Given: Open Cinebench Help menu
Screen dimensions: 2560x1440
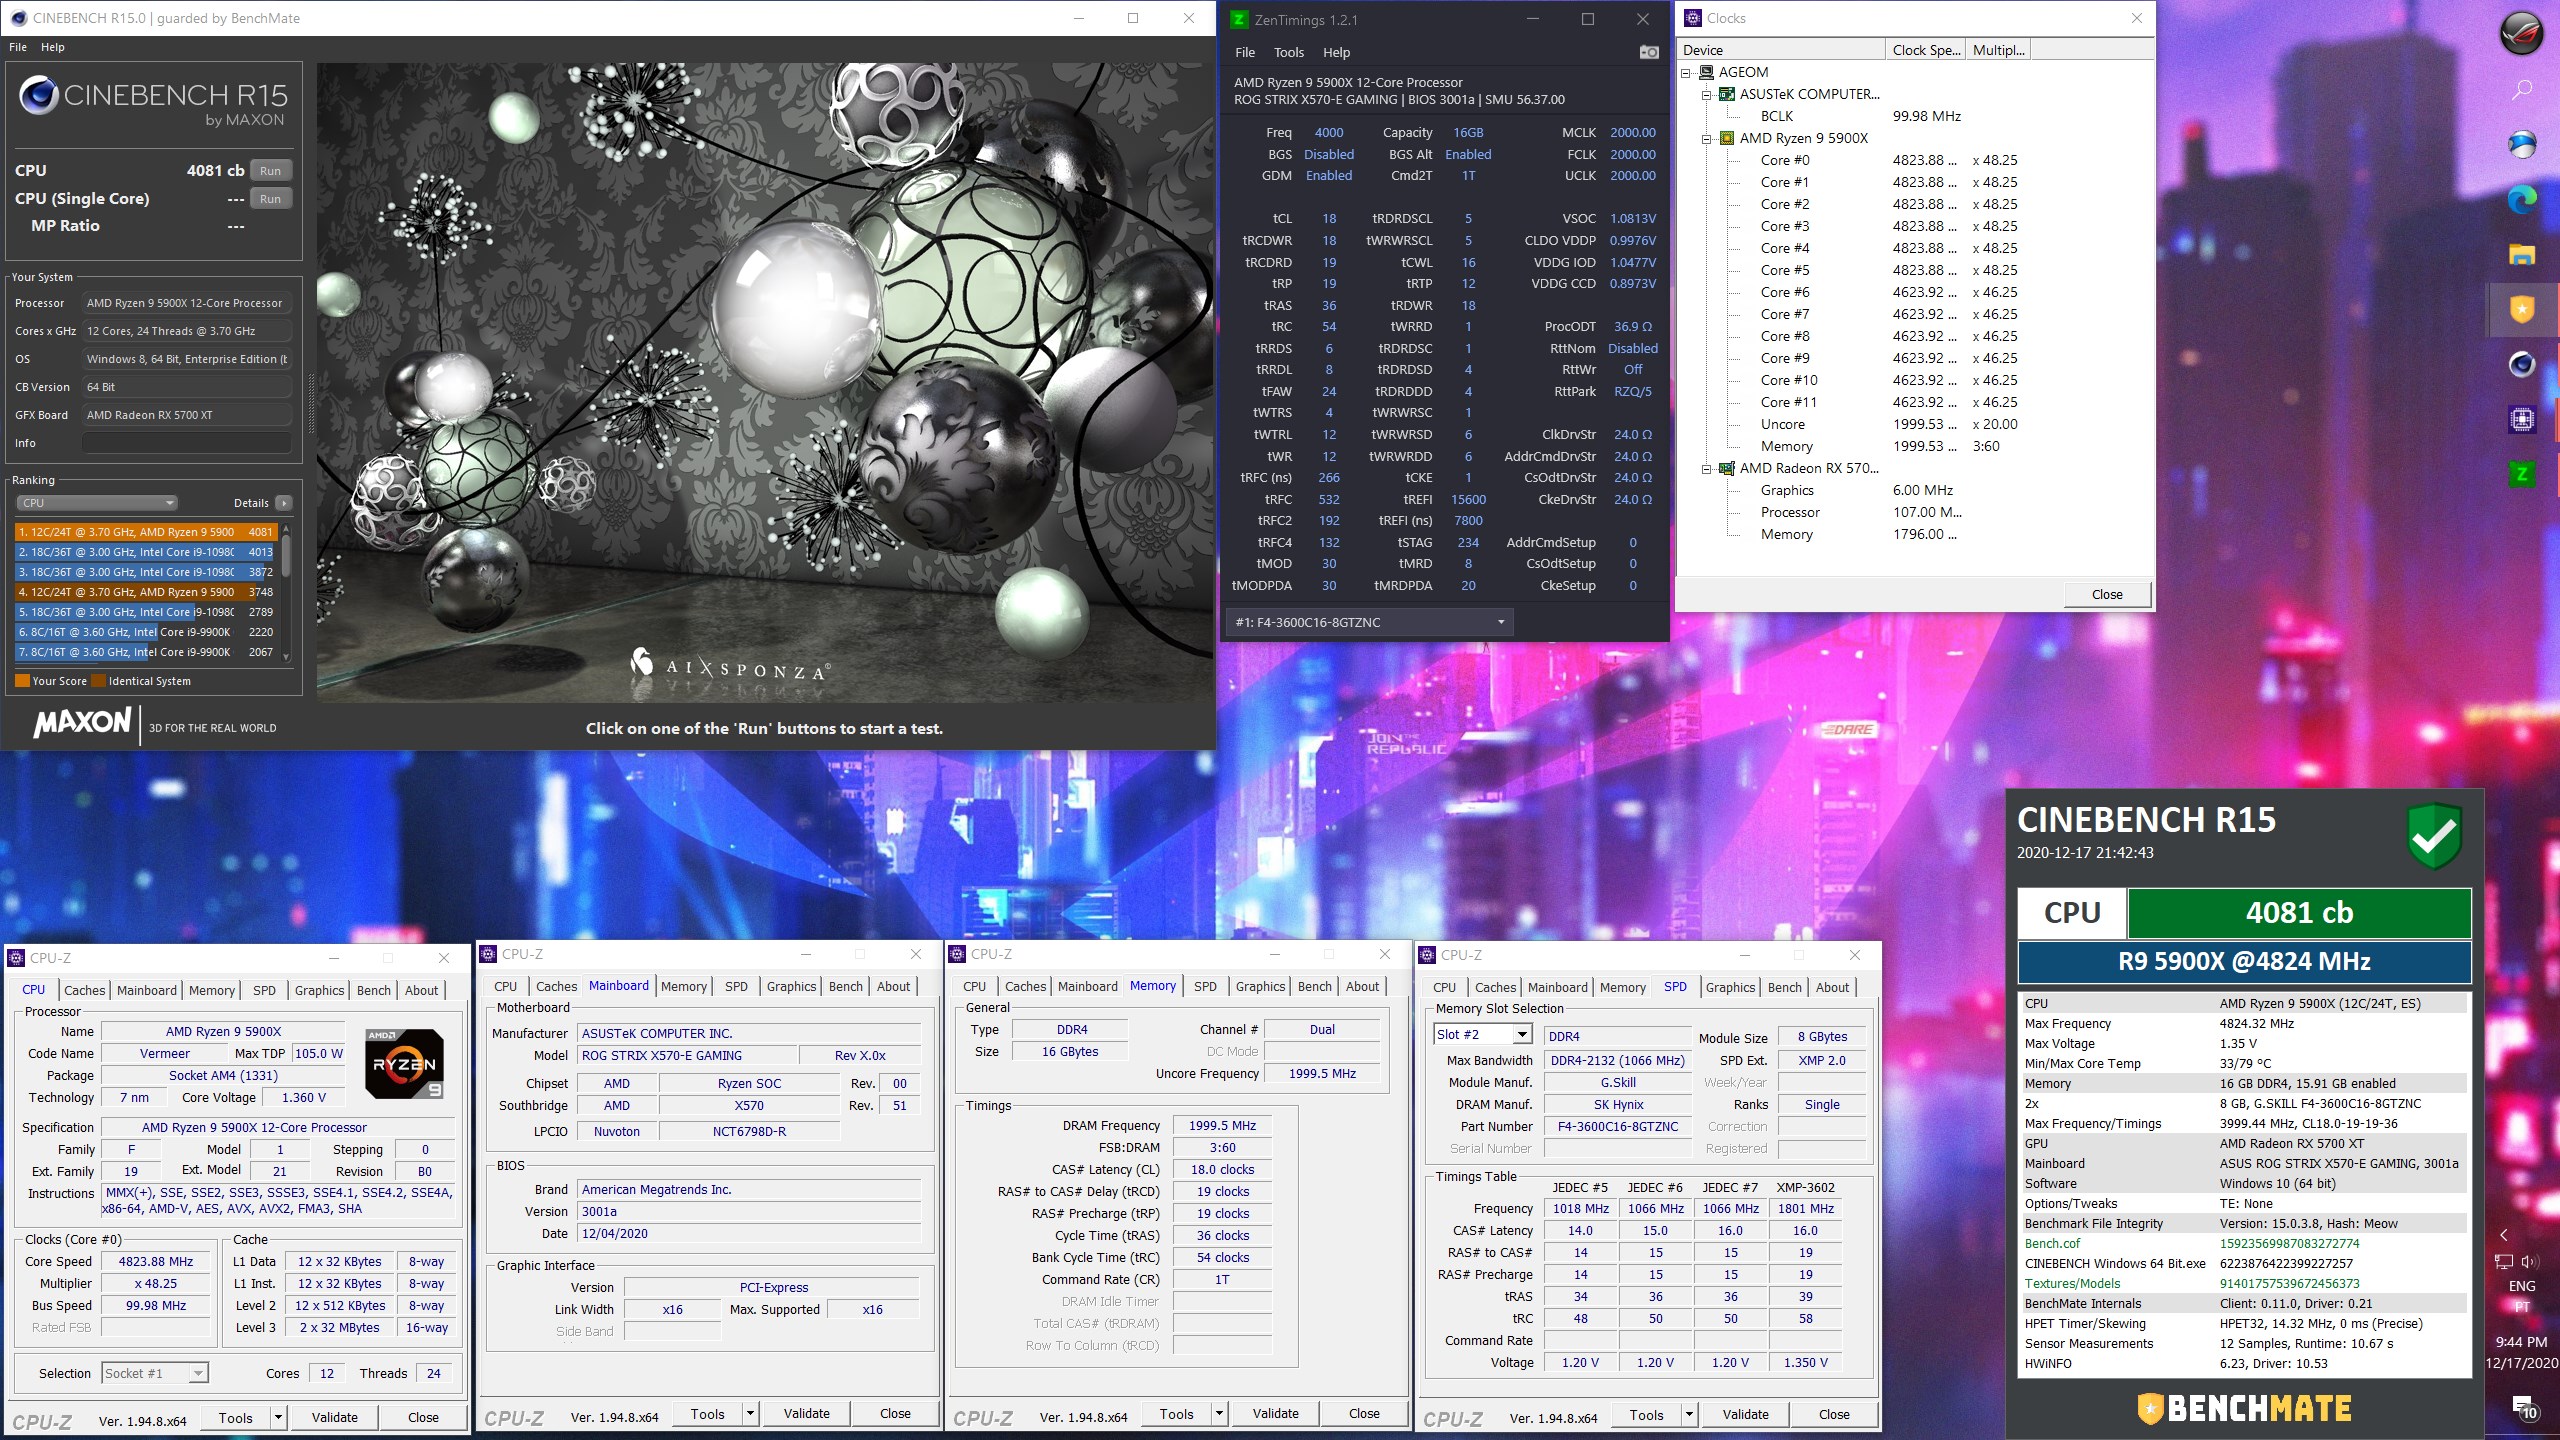Looking at the screenshot, I should point(53,47).
